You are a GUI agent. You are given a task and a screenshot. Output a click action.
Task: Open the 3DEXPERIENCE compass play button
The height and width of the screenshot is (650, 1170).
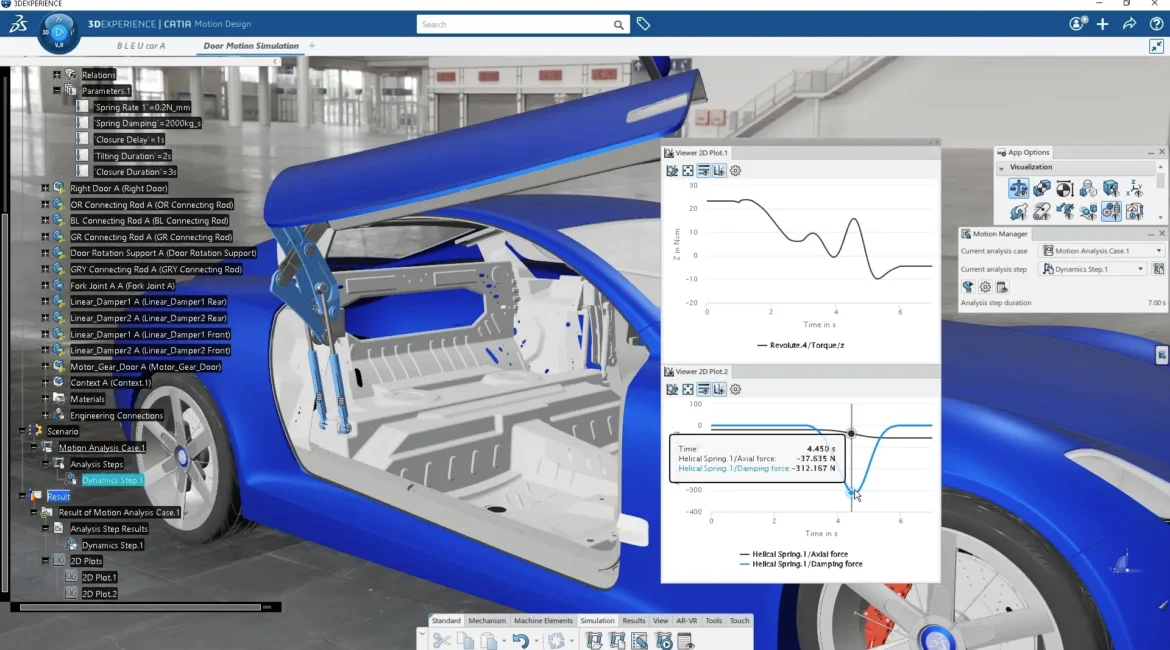point(59,33)
